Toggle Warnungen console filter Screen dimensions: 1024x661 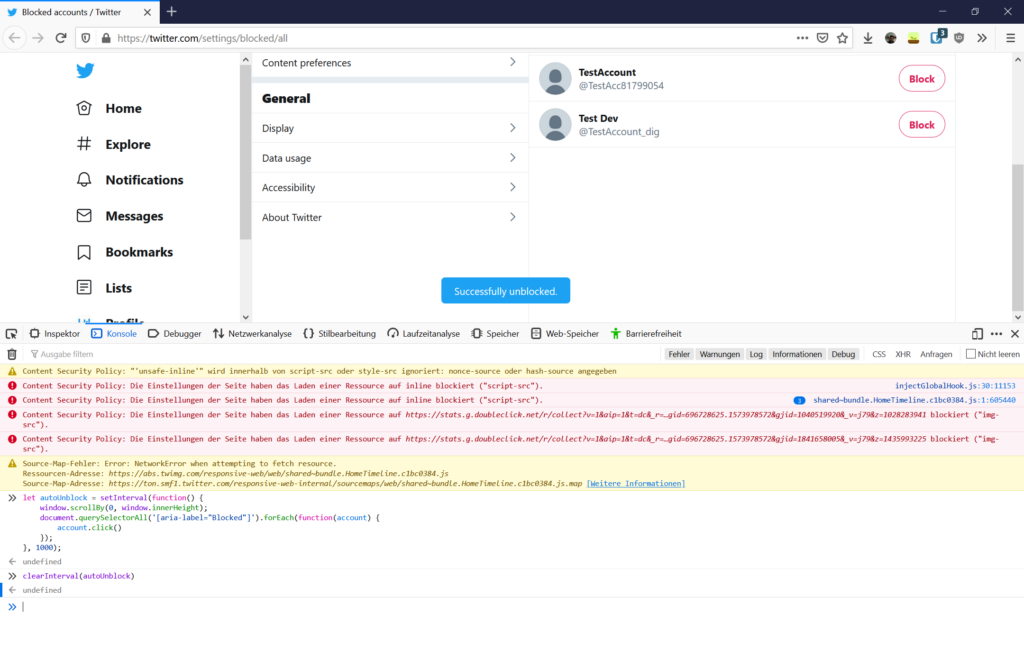click(x=720, y=354)
